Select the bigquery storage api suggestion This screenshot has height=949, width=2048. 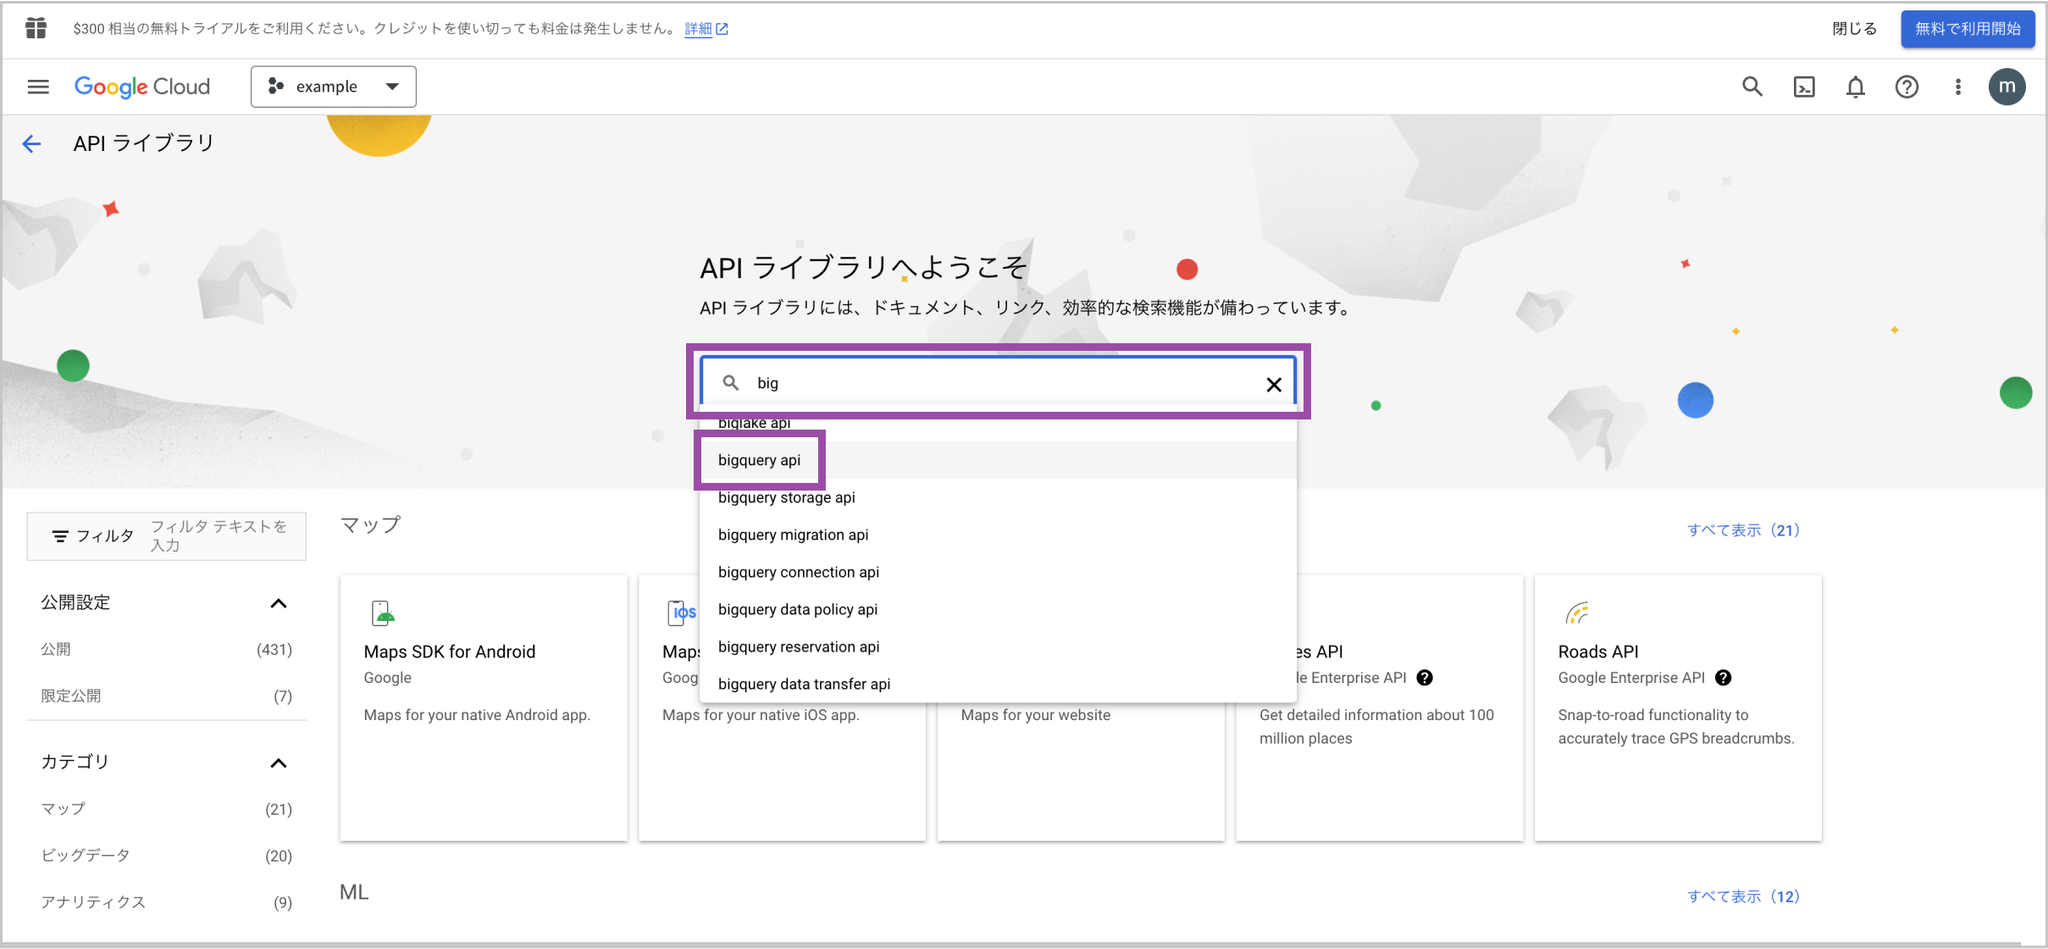click(x=997, y=498)
